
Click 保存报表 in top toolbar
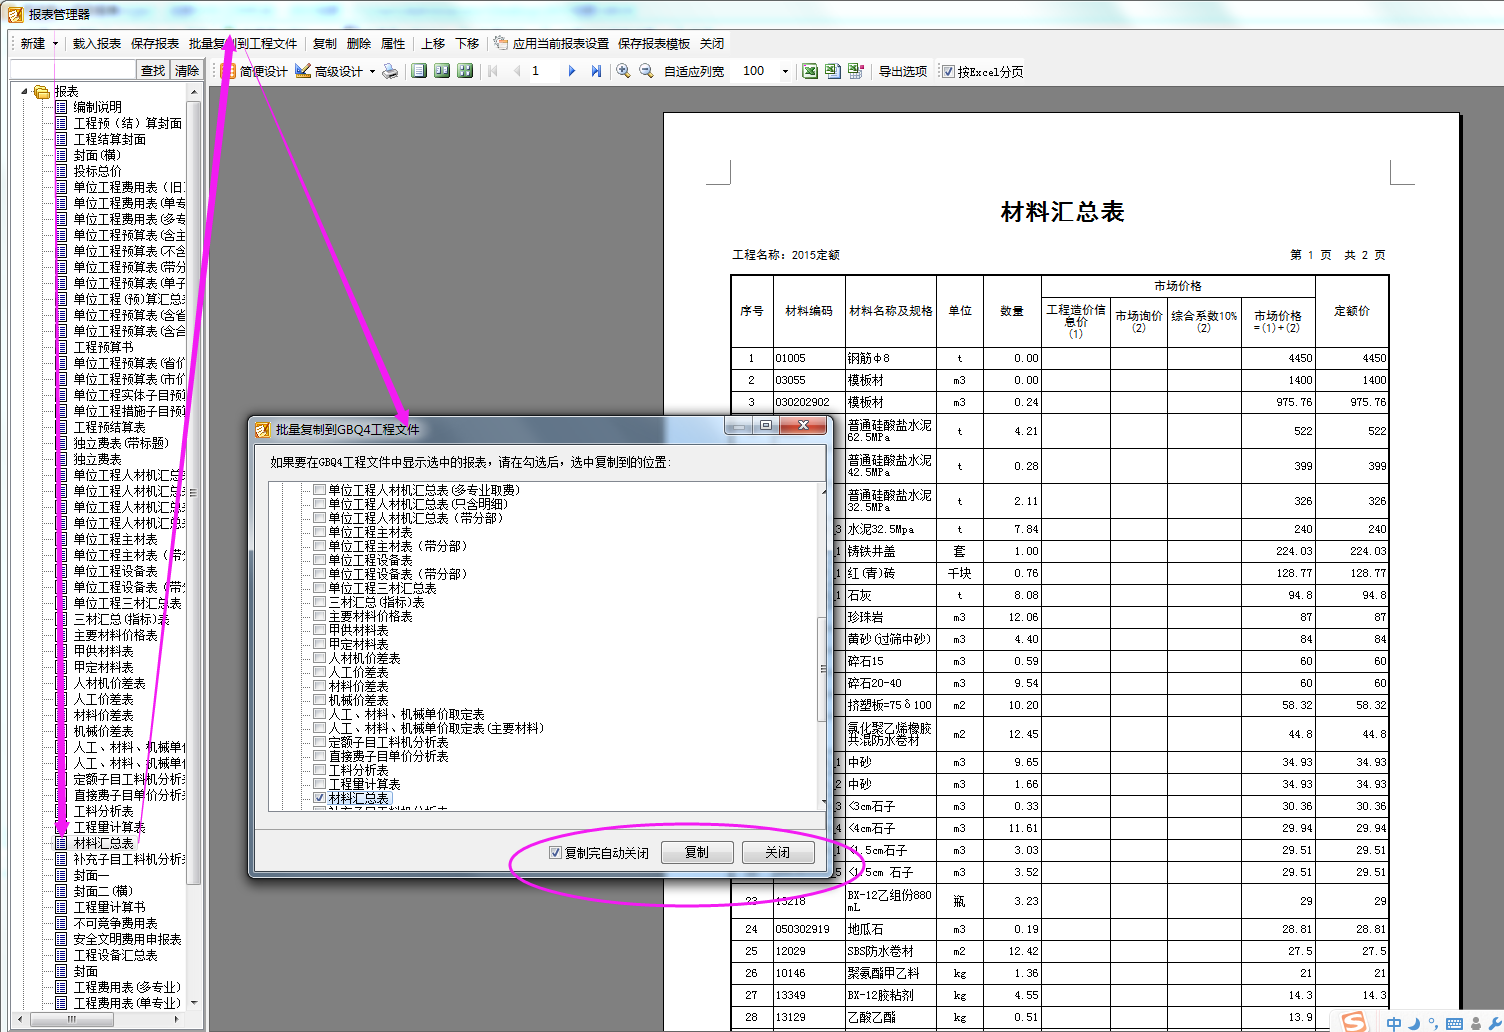click(155, 44)
